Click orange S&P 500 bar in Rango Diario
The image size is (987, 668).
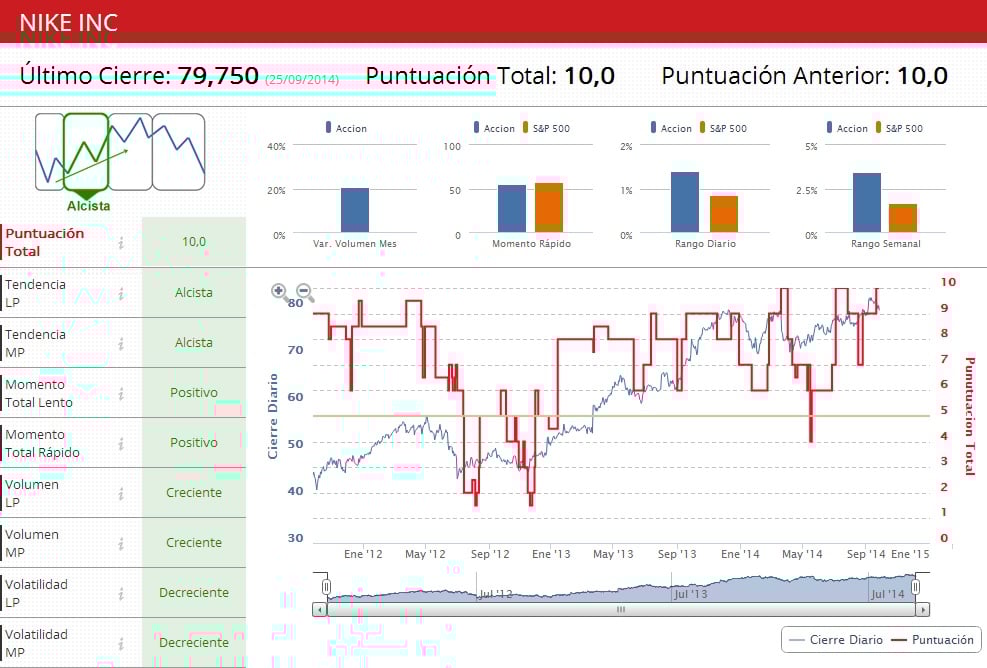tap(724, 214)
